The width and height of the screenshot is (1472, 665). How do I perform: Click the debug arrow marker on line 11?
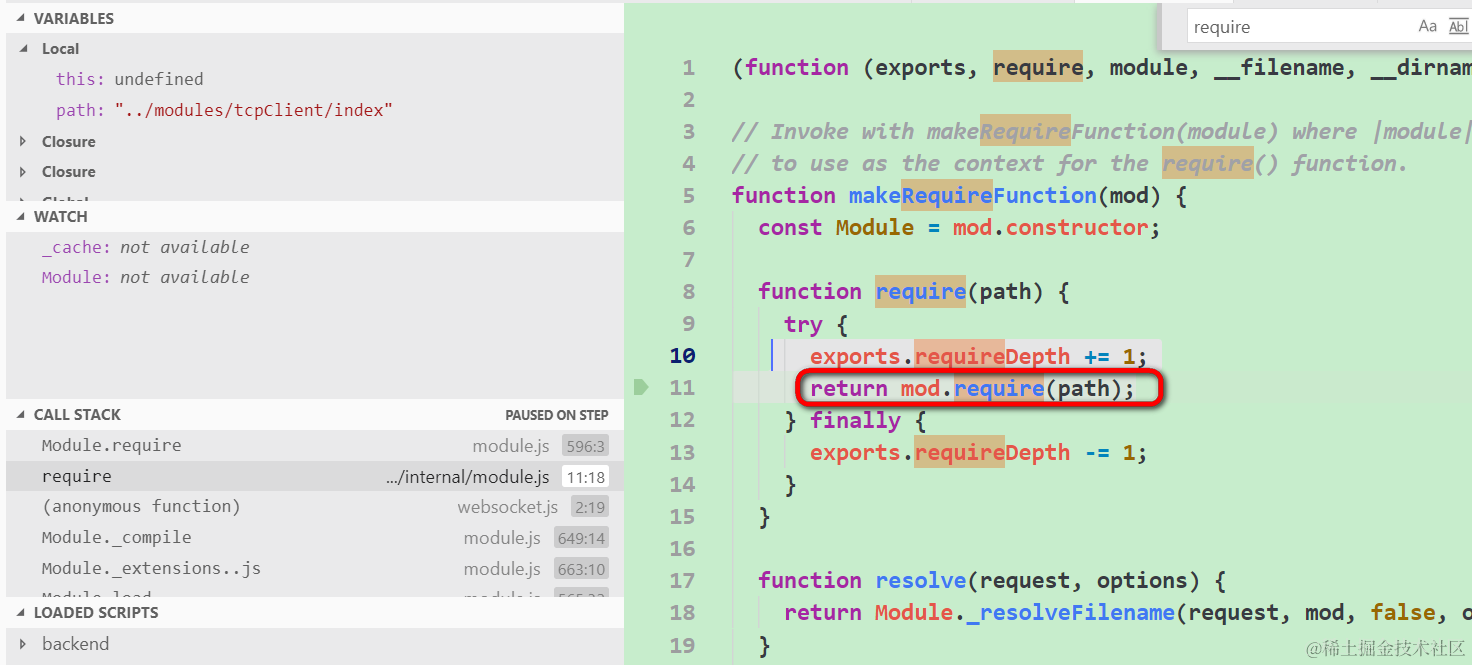click(x=641, y=387)
